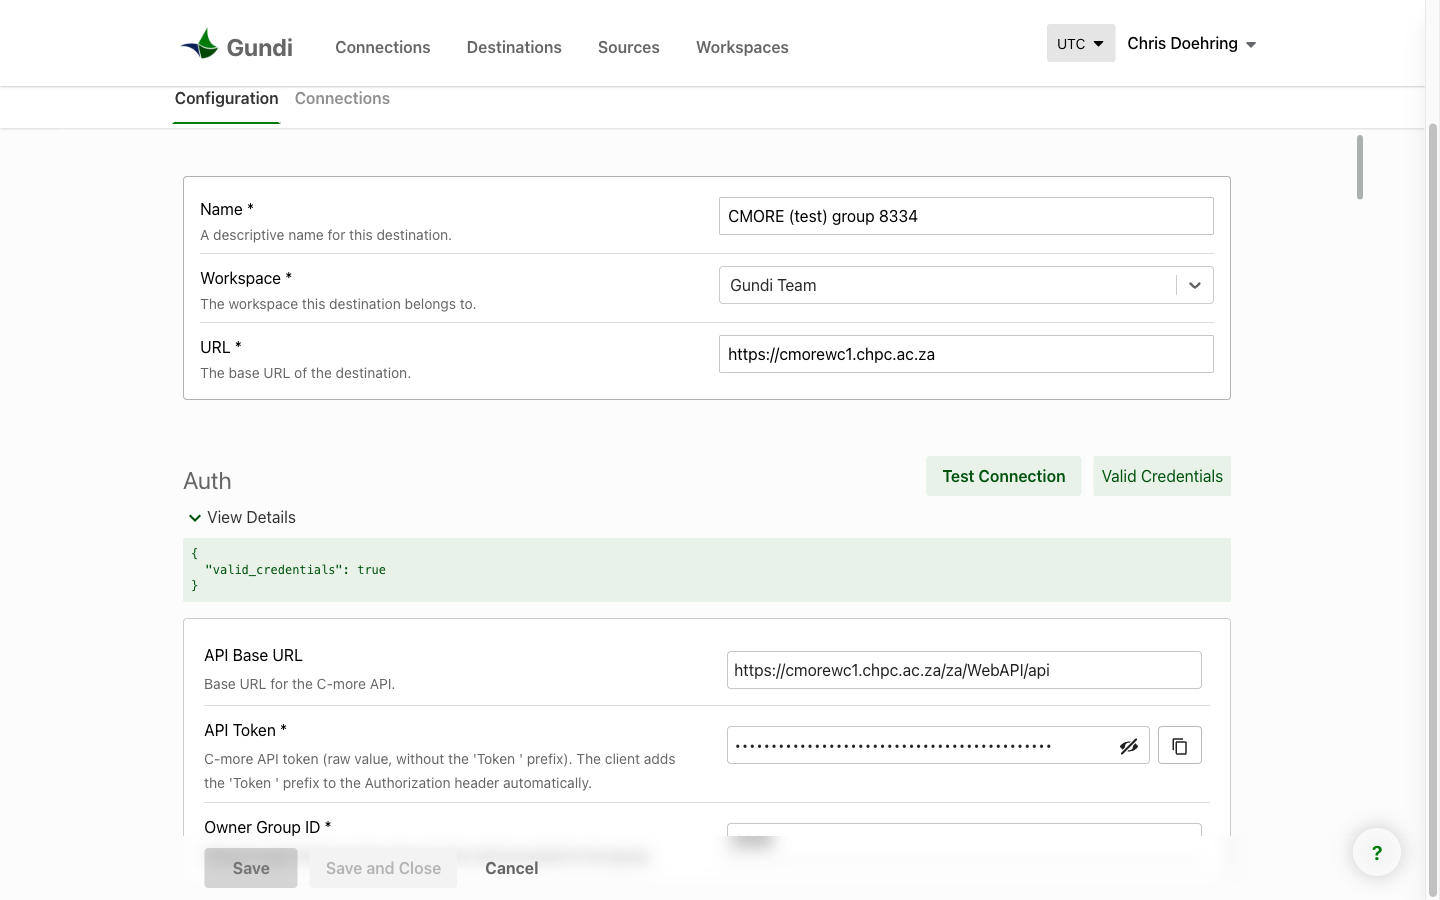Click the Test Connection button
The width and height of the screenshot is (1440, 900).
coord(1004,476)
